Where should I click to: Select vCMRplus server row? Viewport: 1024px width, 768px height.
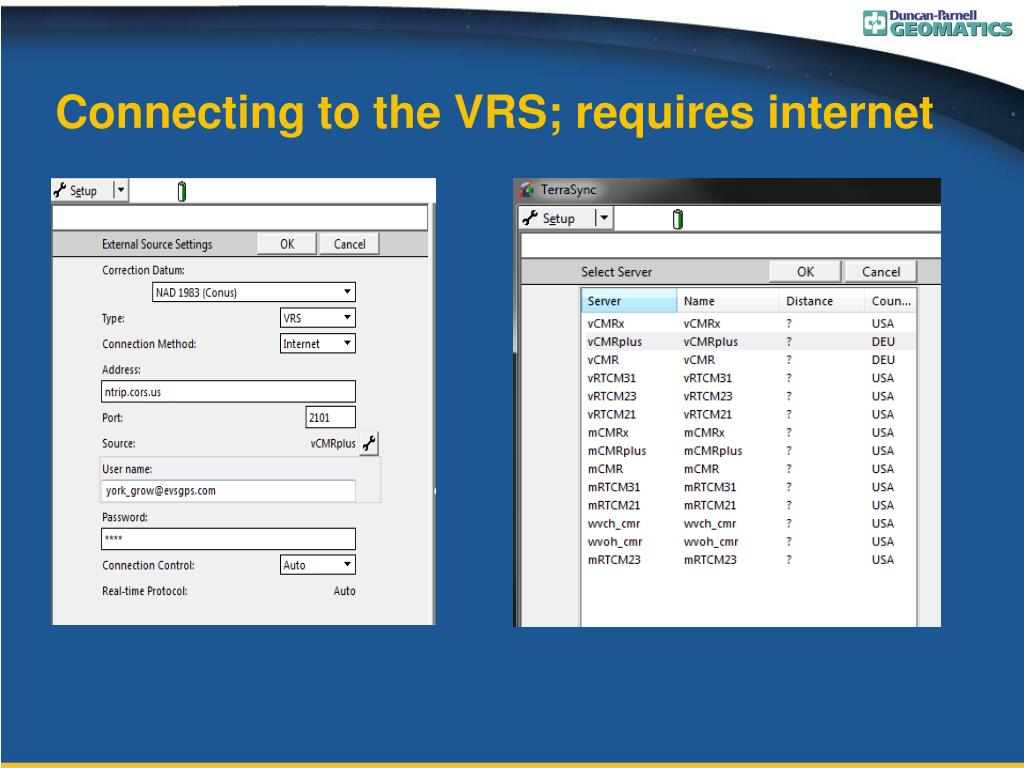tap(749, 342)
